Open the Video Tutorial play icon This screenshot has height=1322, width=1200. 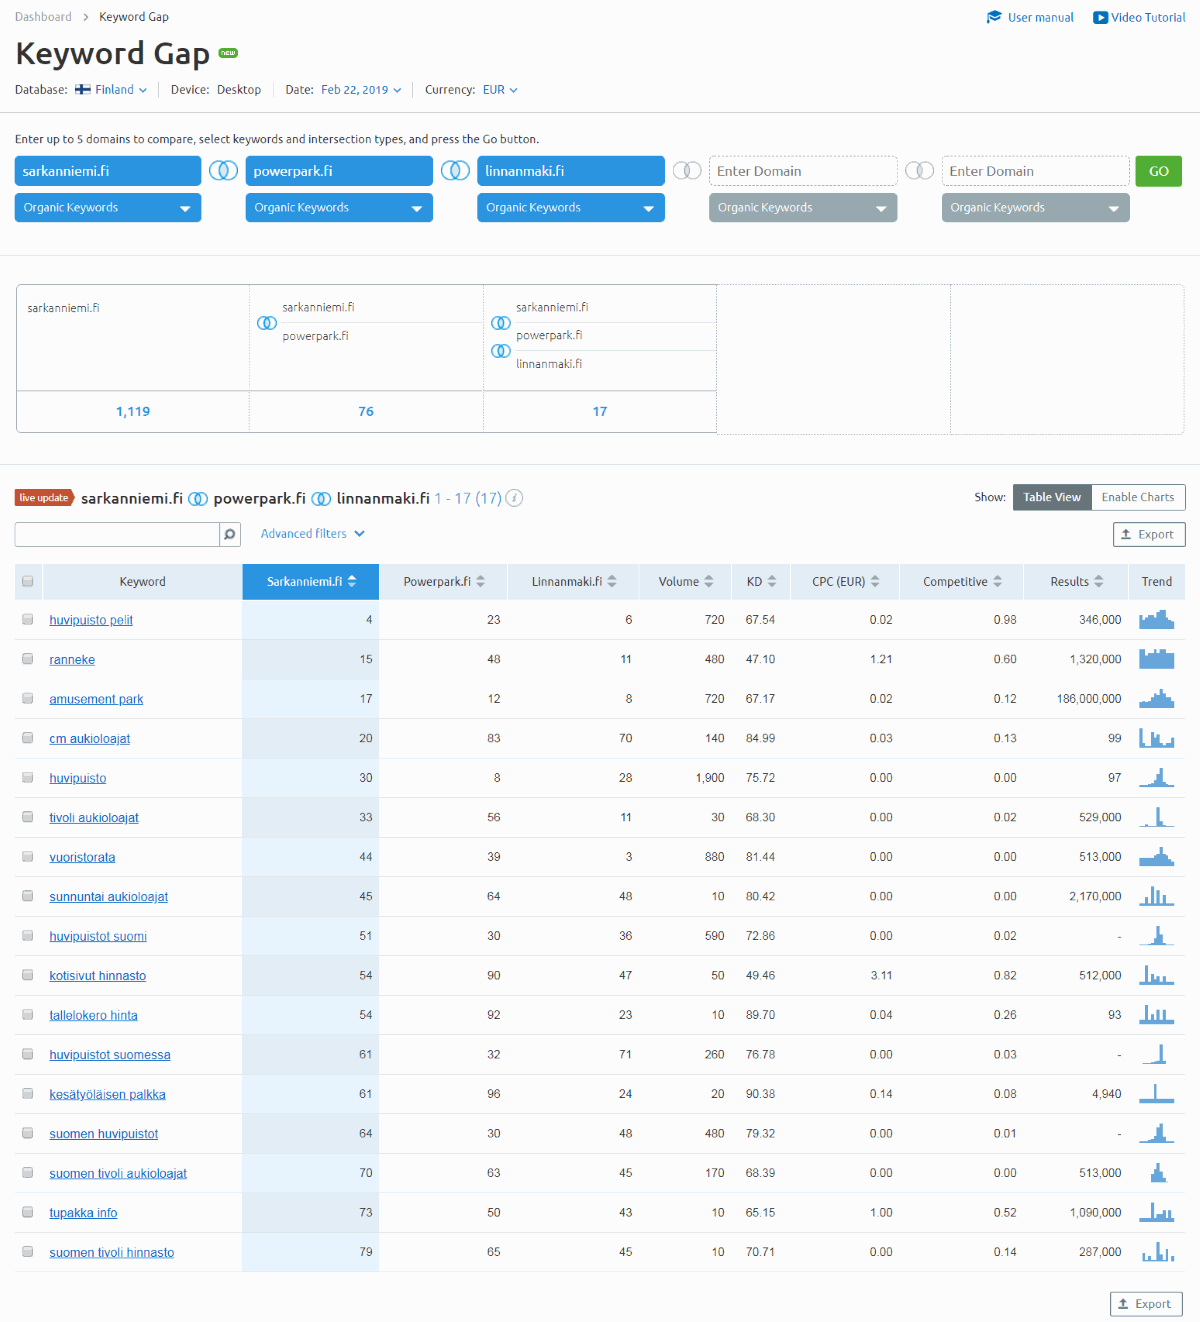[x=1100, y=17]
